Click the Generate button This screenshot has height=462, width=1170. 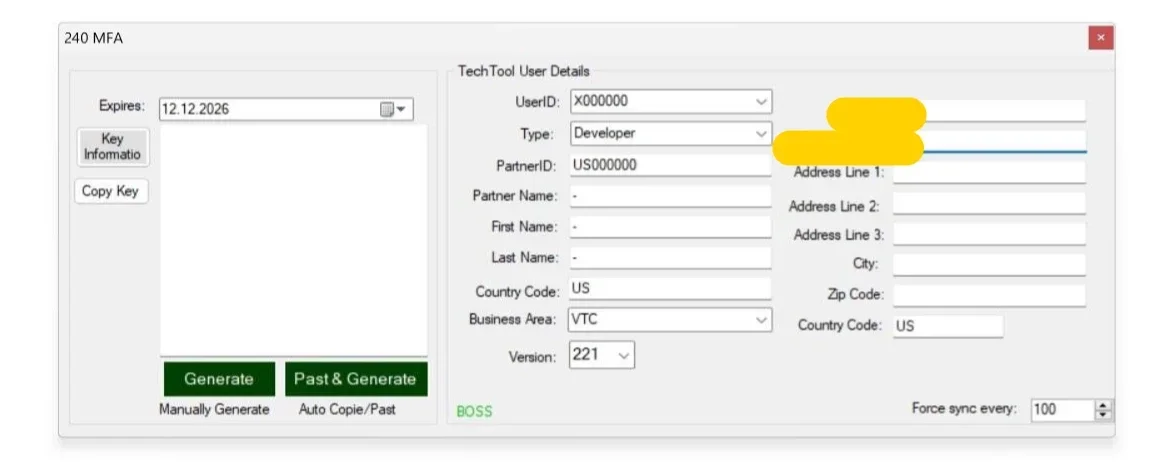219,379
